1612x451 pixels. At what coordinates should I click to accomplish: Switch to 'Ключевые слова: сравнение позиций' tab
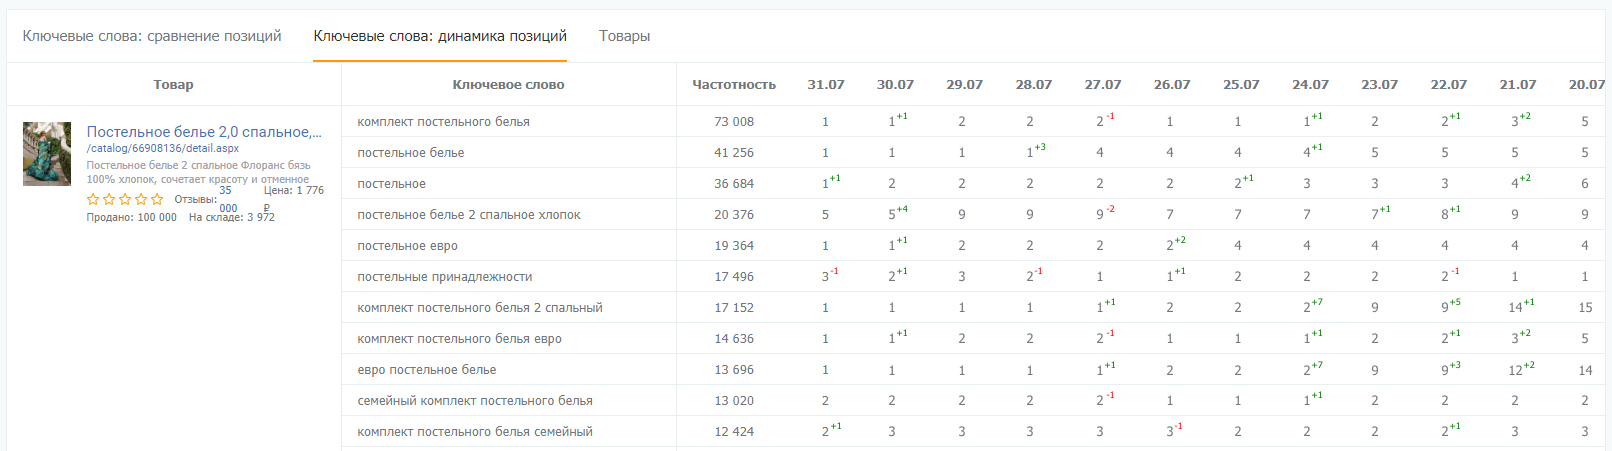(x=152, y=36)
